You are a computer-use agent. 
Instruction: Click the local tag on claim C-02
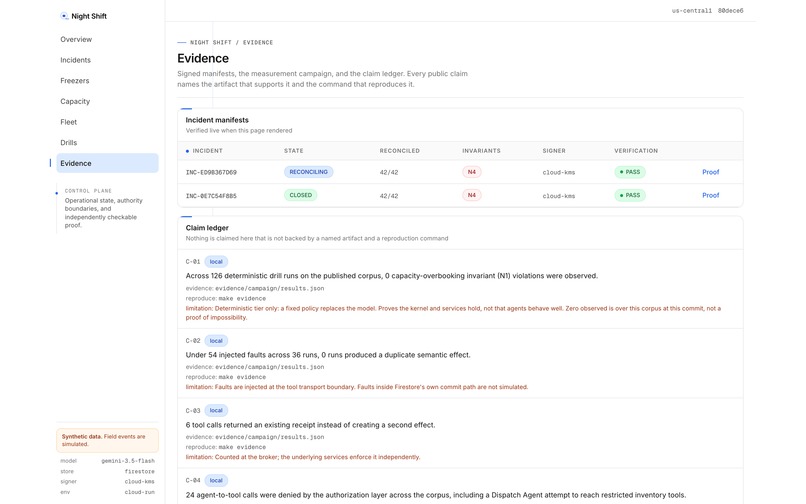click(x=216, y=341)
